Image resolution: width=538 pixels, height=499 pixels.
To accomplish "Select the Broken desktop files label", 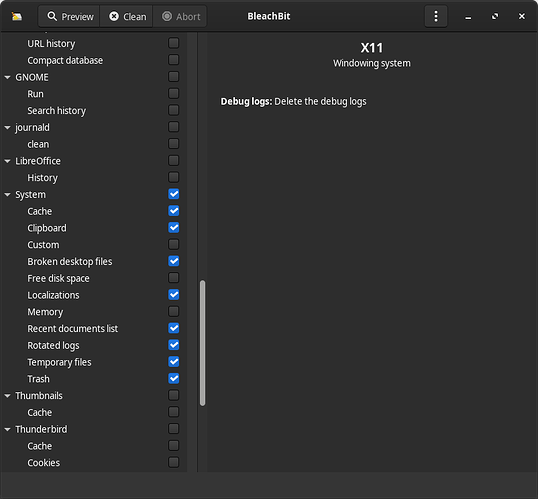I will (x=70, y=262).
